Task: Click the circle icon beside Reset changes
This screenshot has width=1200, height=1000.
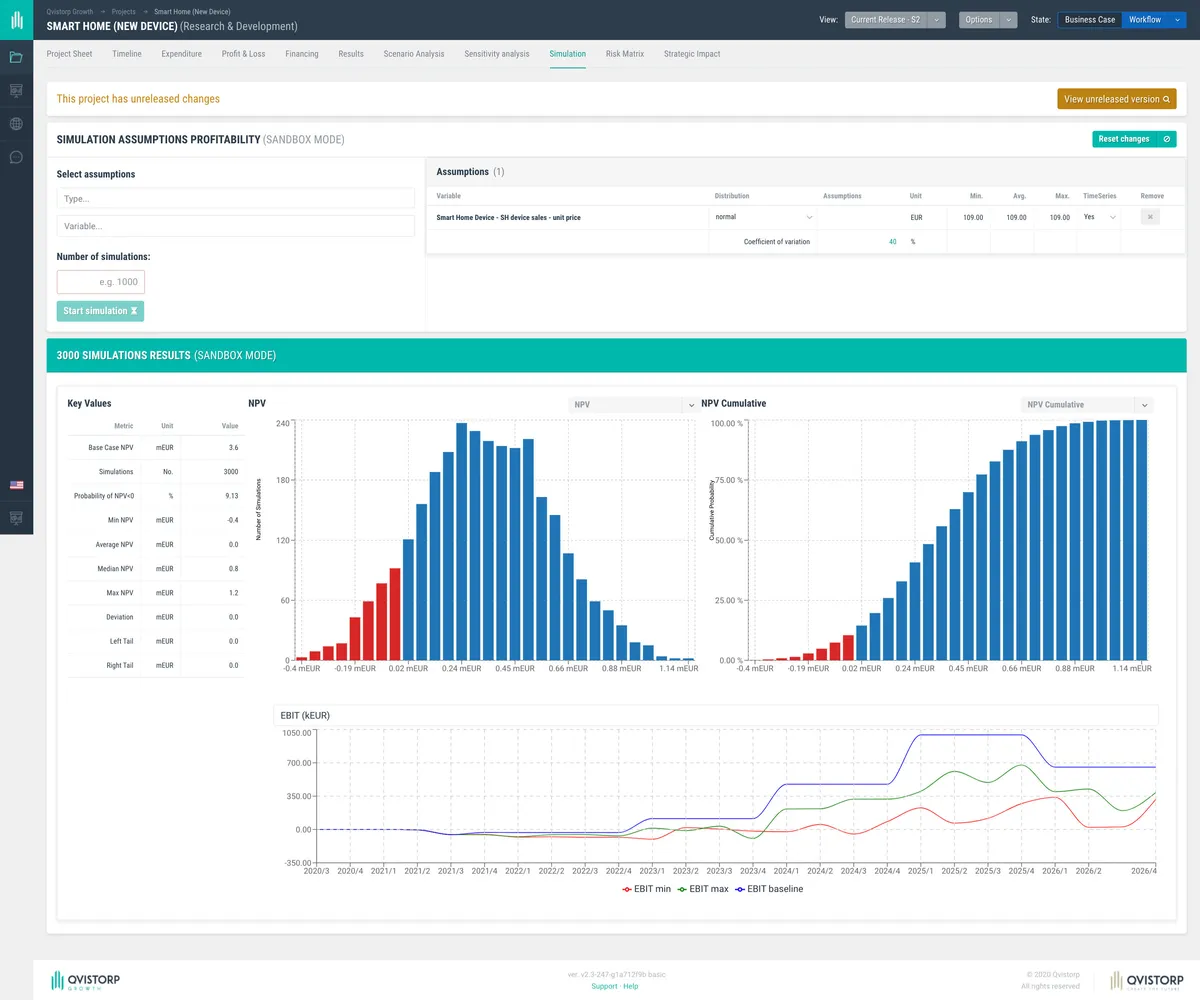Action: pyautogui.click(x=1166, y=139)
